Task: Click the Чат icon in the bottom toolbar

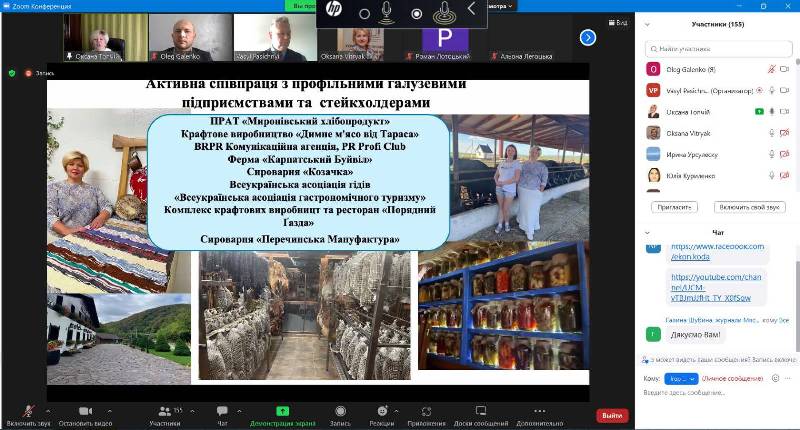Action: pos(222,411)
